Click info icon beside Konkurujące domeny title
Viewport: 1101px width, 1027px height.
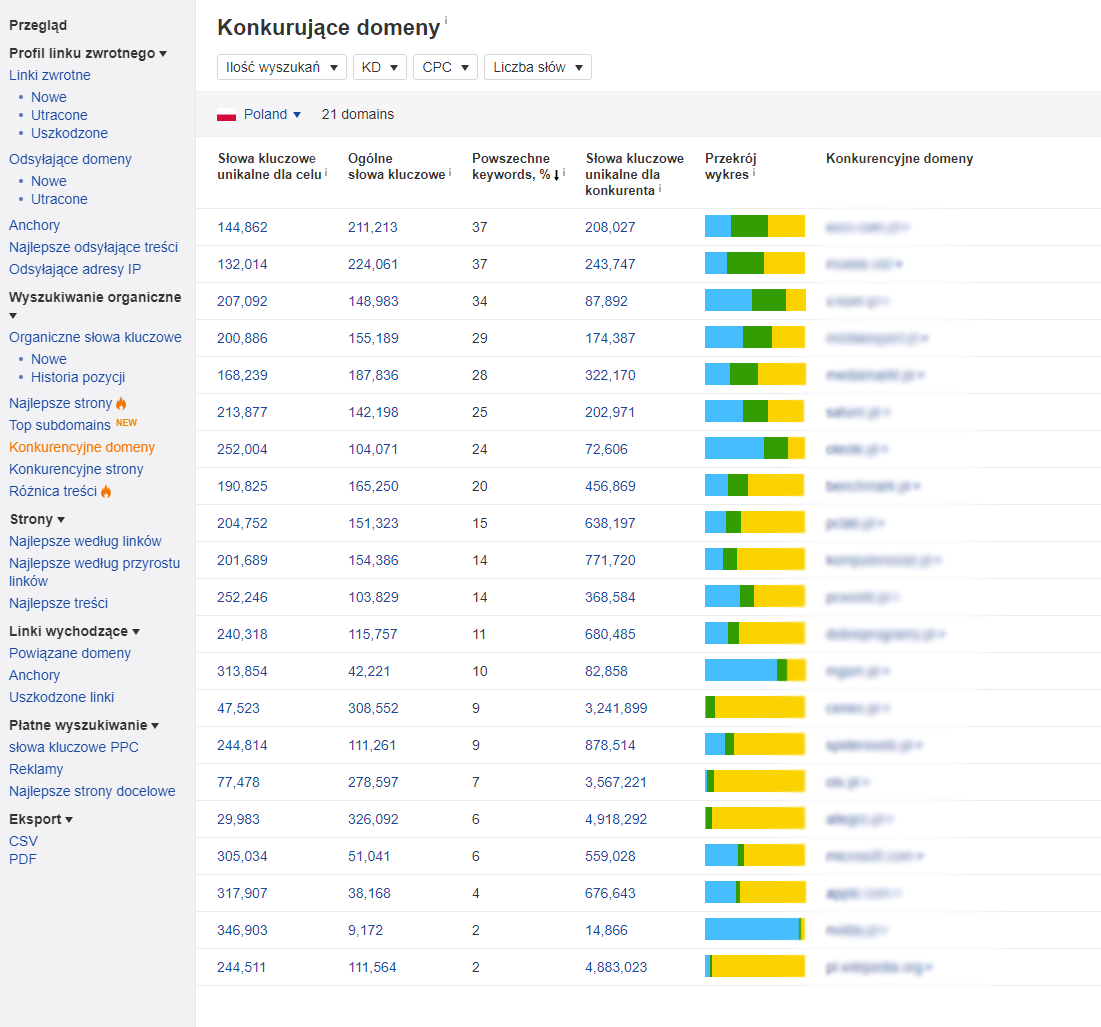446,21
